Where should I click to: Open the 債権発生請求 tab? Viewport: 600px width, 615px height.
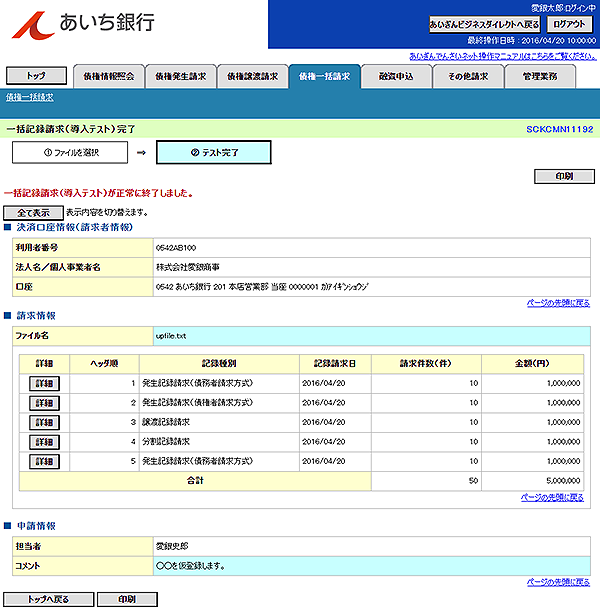point(181,76)
